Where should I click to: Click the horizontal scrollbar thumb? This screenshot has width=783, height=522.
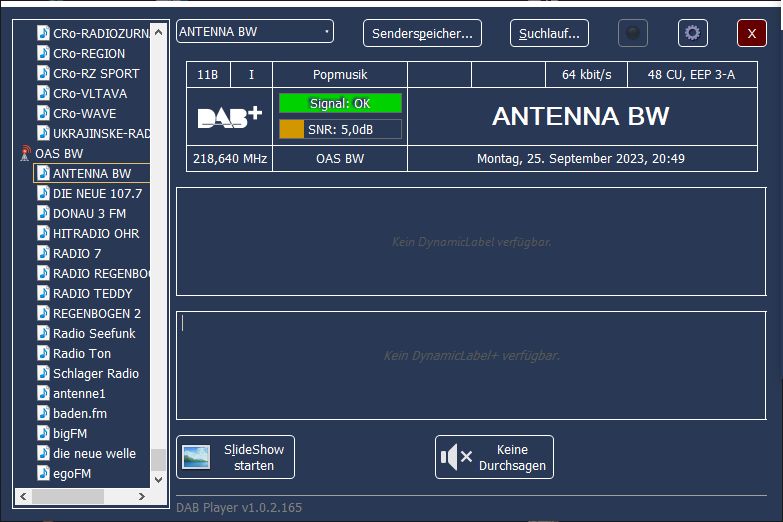point(68,496)
